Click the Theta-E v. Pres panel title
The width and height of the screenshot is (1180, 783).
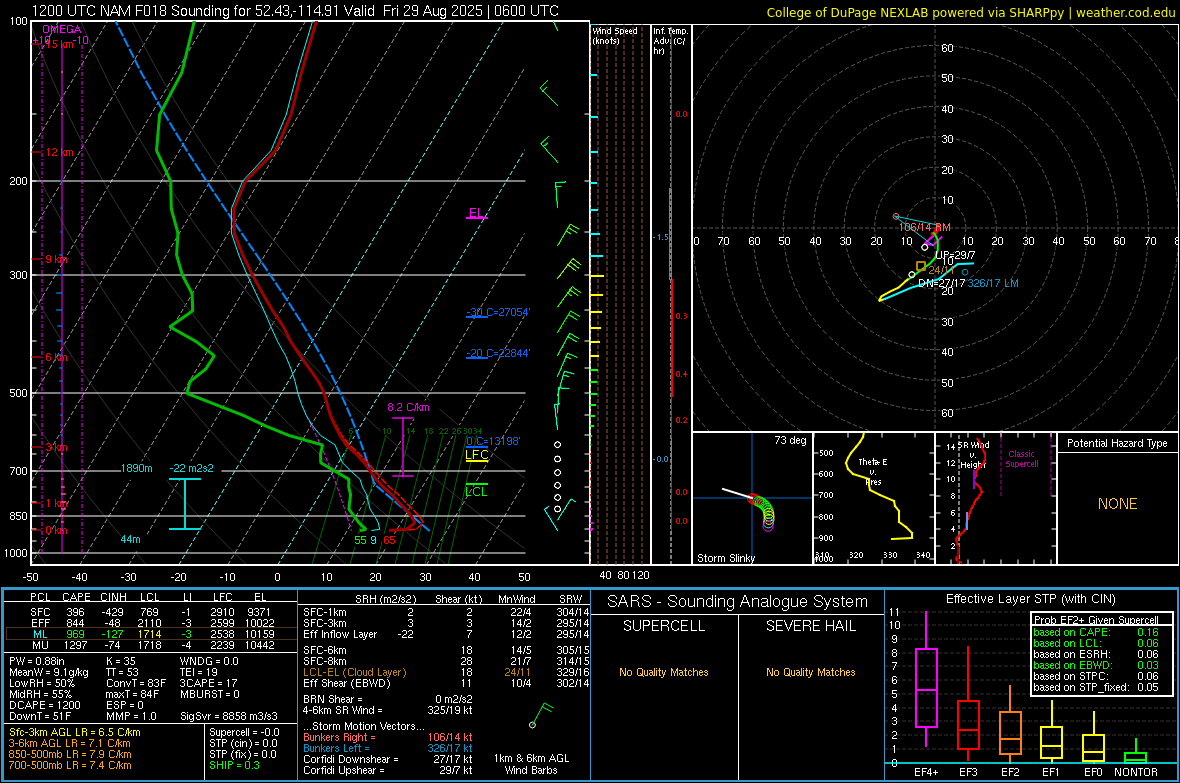(x=873, y=471)
